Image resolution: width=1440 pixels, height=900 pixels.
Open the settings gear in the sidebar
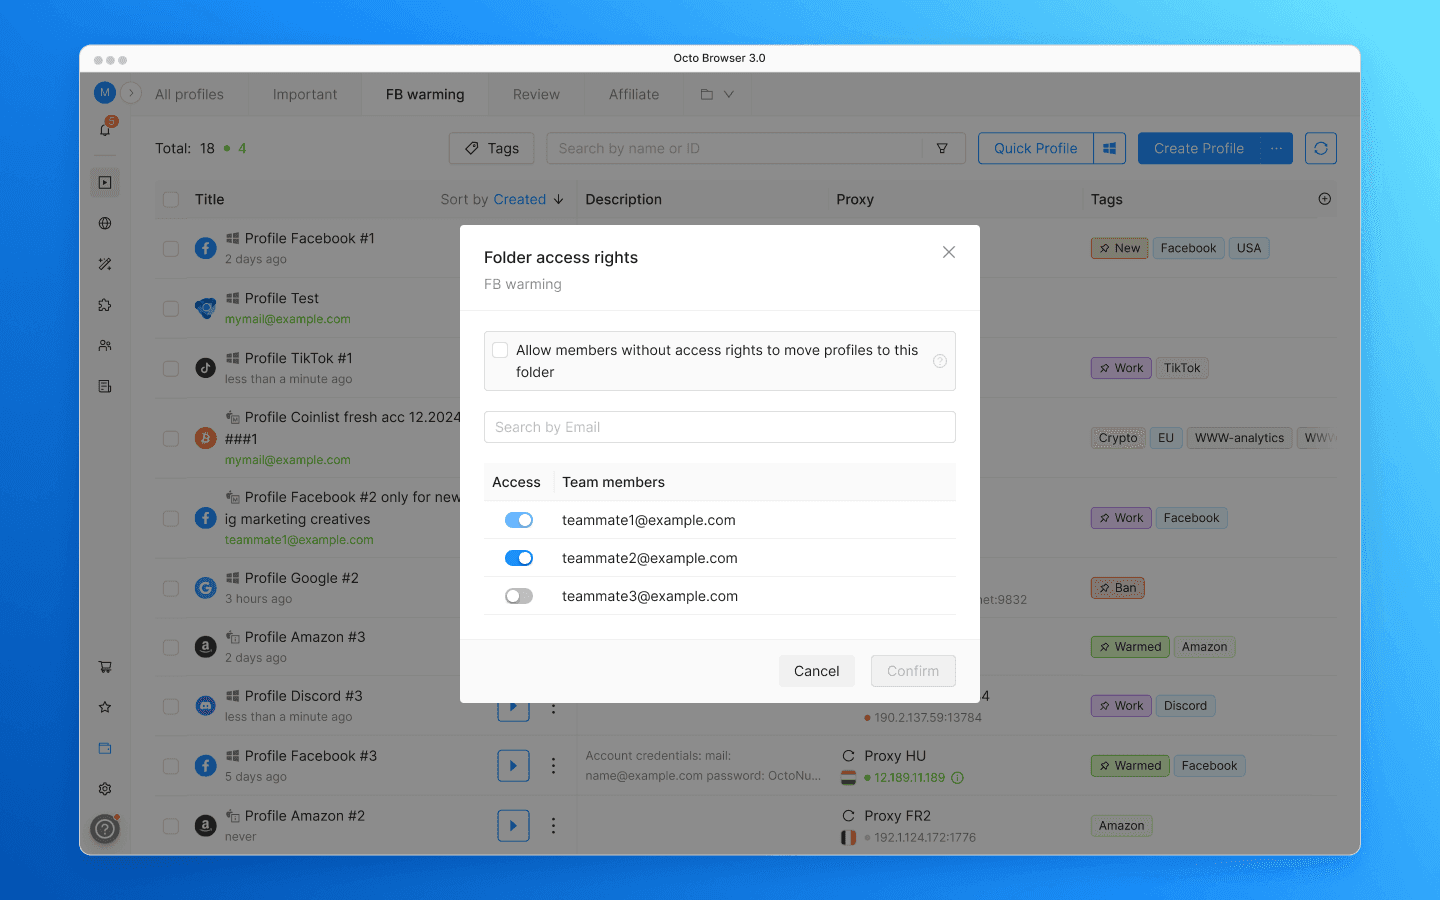(105, 789)
